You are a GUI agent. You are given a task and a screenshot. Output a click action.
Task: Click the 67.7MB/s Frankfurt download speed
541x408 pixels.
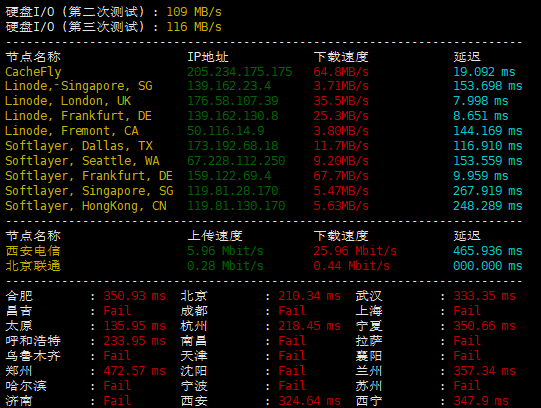click(x=341, y=176)
